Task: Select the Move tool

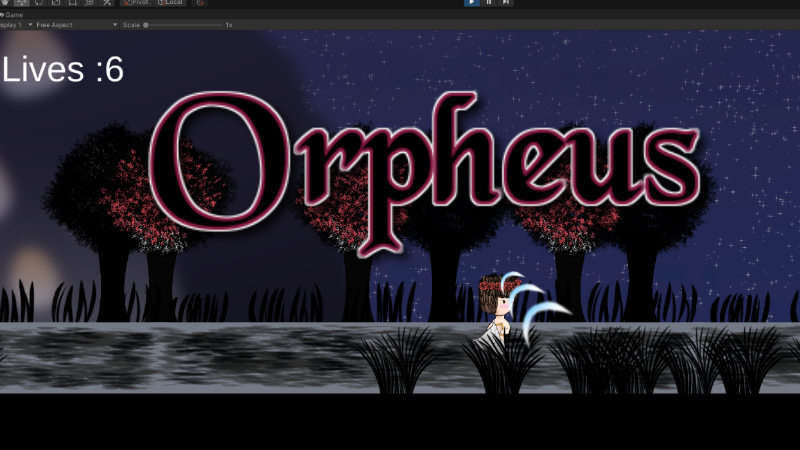Action: tap(21, 3)
